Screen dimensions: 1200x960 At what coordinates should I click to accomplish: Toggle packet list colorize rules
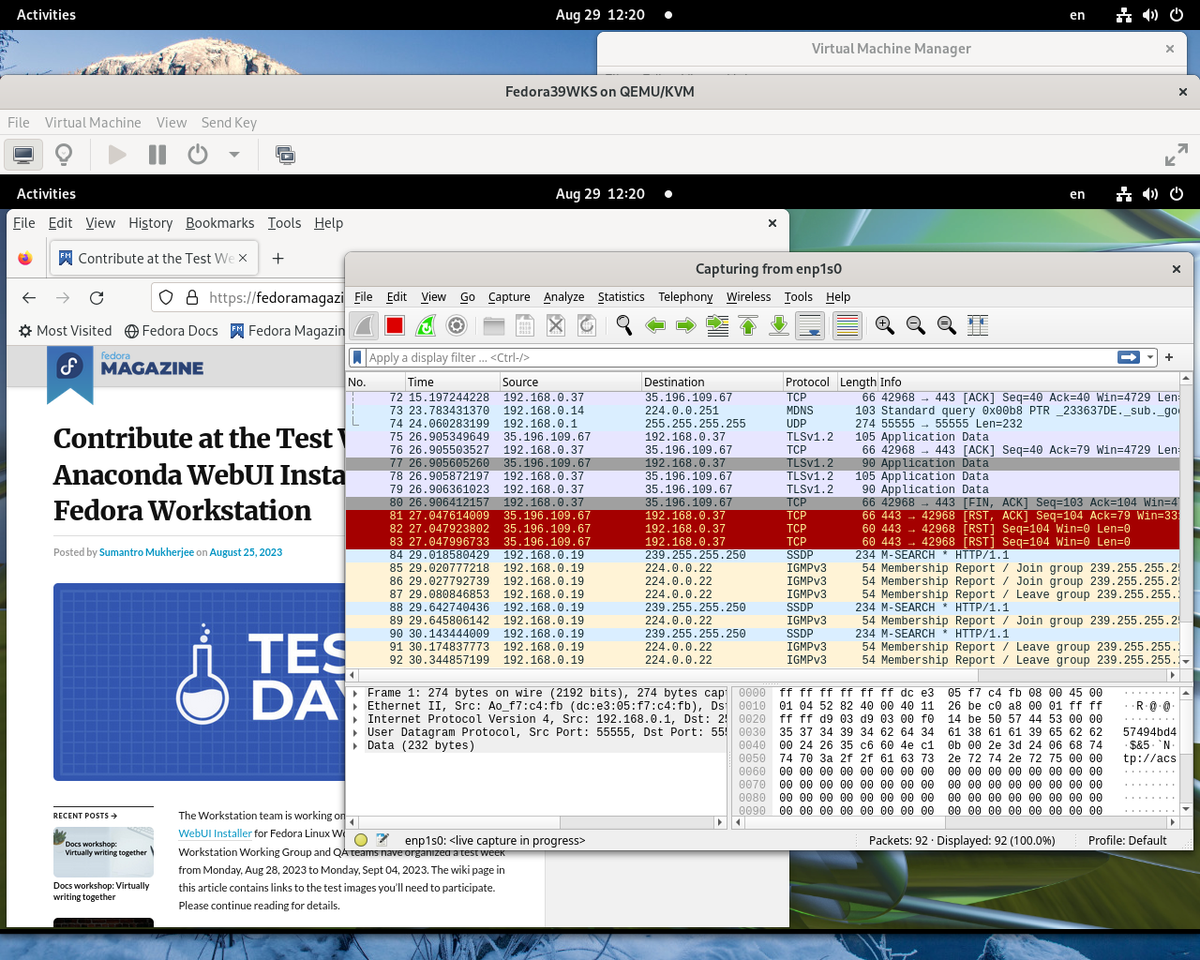tap(847, 325)
